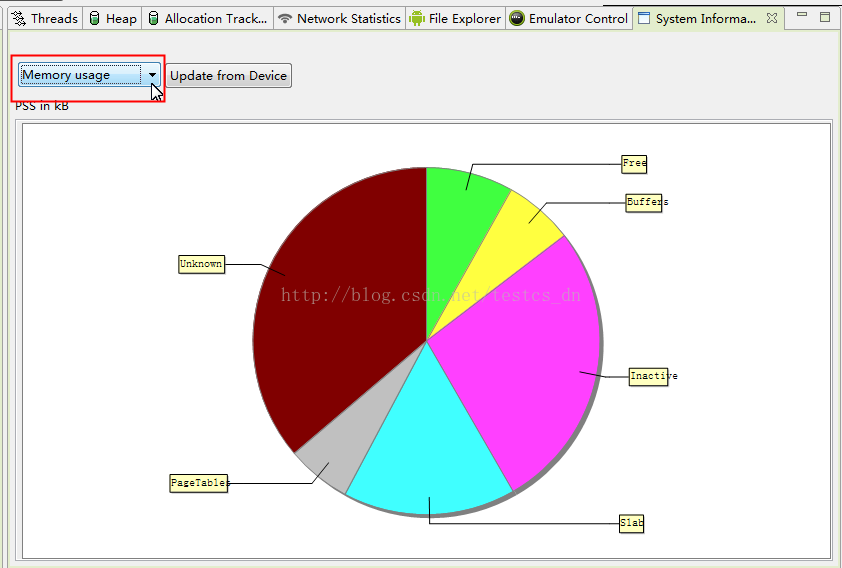Image resolution: width=842 pixels, height=568 pixels.
Task: Minimize the view panel
Action: [802, 15]
